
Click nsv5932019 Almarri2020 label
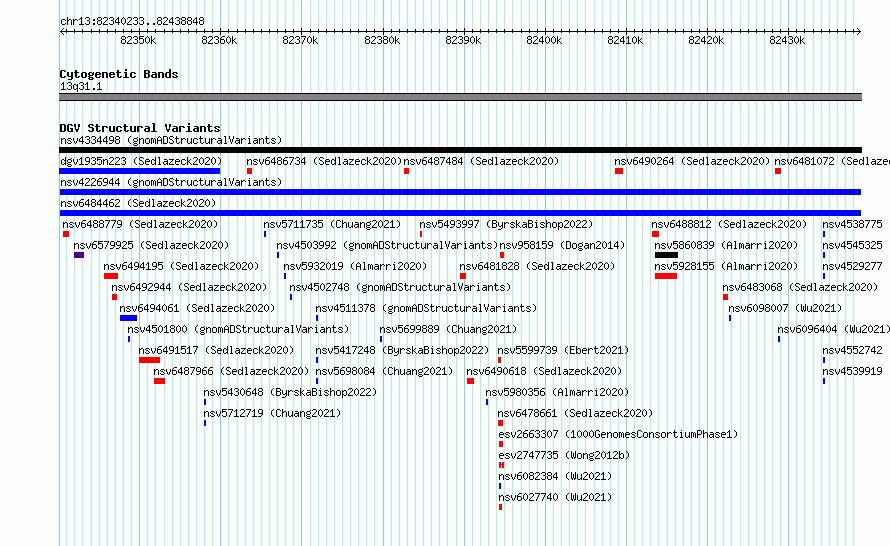point(355,266)
